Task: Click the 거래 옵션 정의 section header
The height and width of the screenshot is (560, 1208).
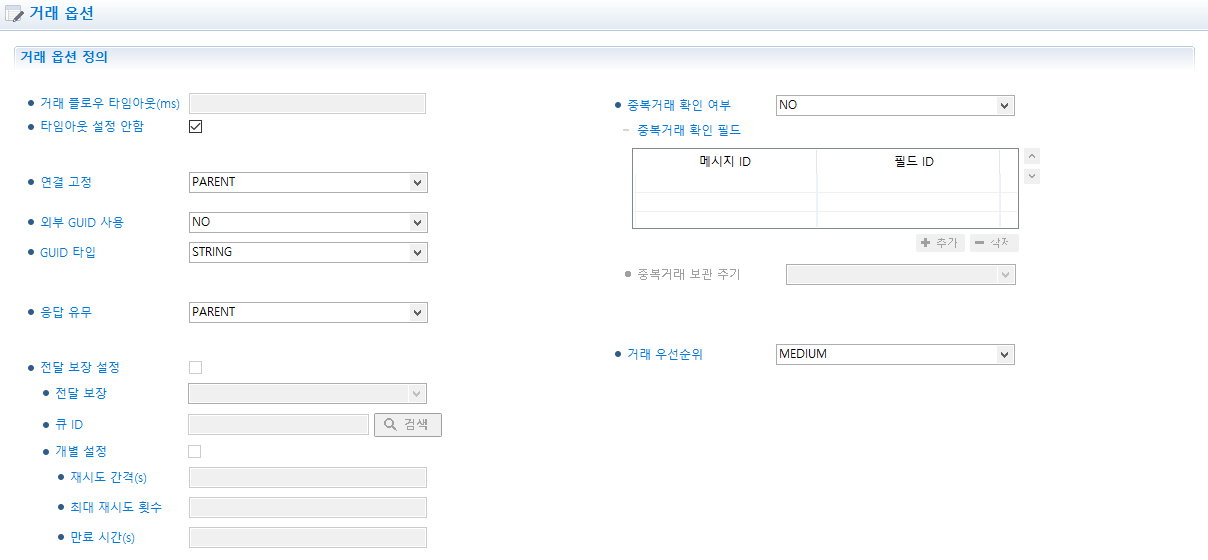Action: [64, 57]
